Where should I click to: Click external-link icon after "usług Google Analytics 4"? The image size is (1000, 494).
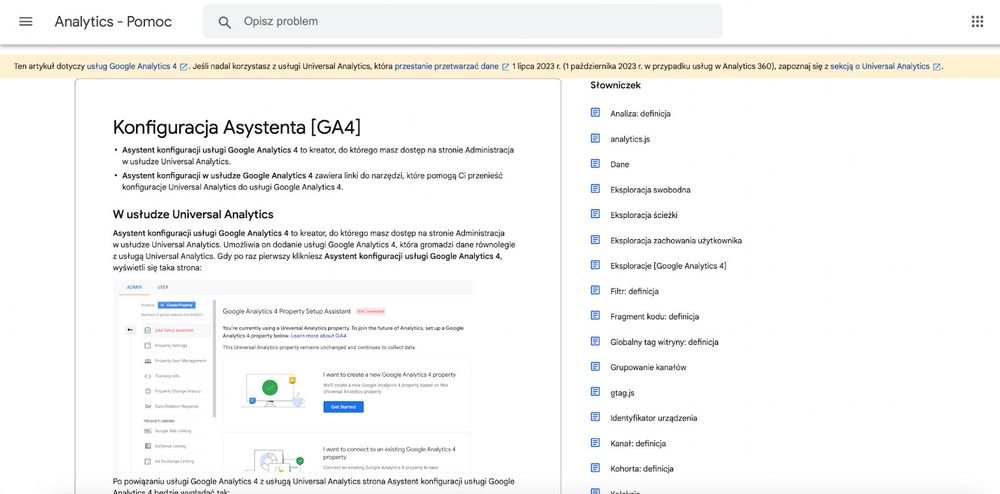coord(184,67)
